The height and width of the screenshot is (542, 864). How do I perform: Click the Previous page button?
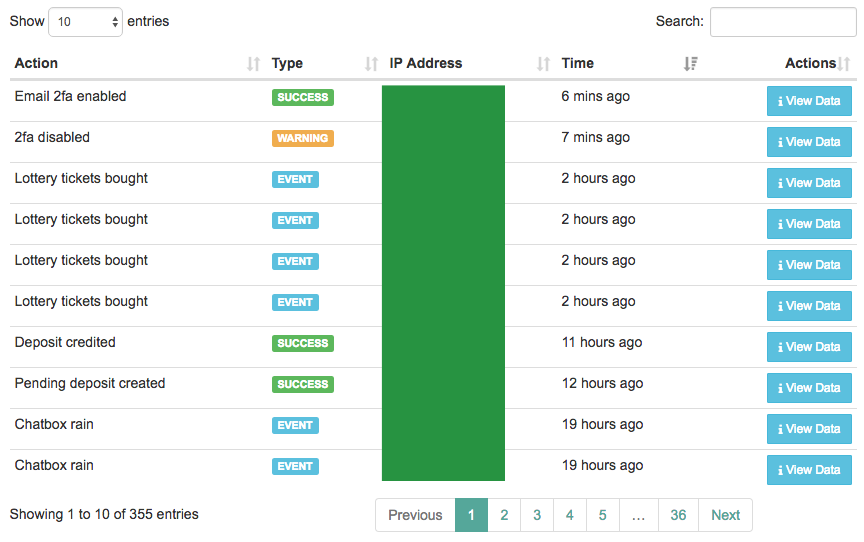coord(415,515)
